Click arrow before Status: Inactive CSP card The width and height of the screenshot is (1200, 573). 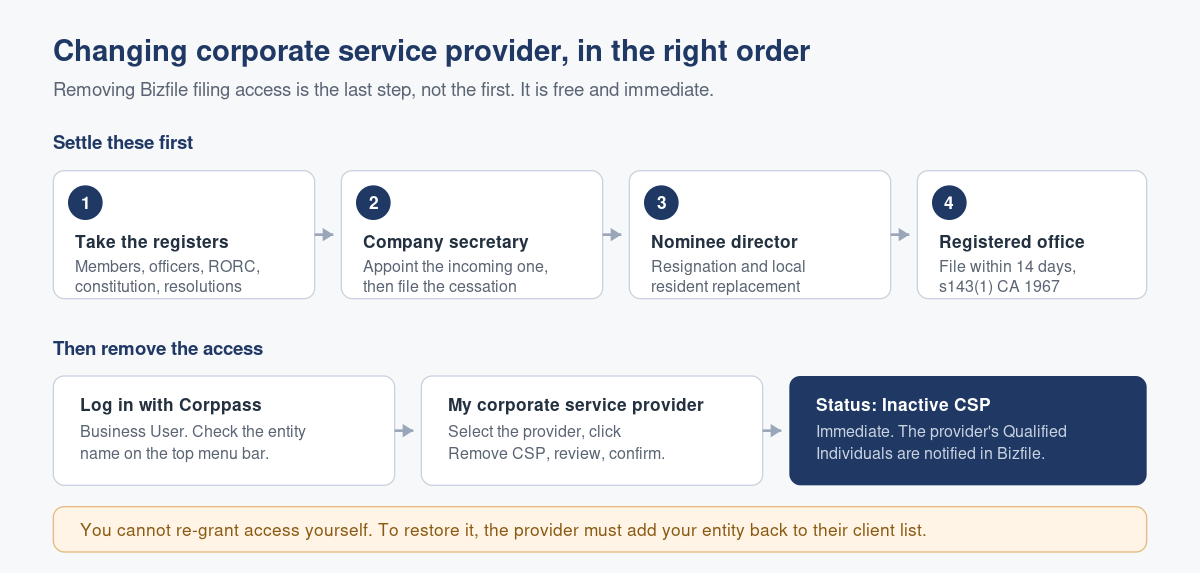coord(773,431)
